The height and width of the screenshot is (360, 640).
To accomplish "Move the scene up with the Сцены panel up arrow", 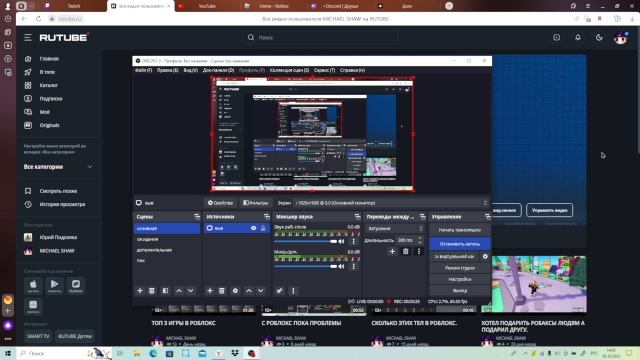I will coord(179,291).
